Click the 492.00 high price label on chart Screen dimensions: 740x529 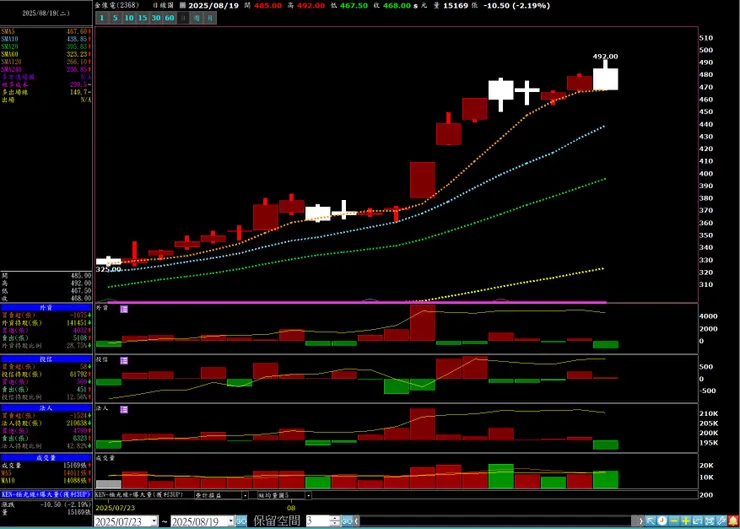[605, 57]
